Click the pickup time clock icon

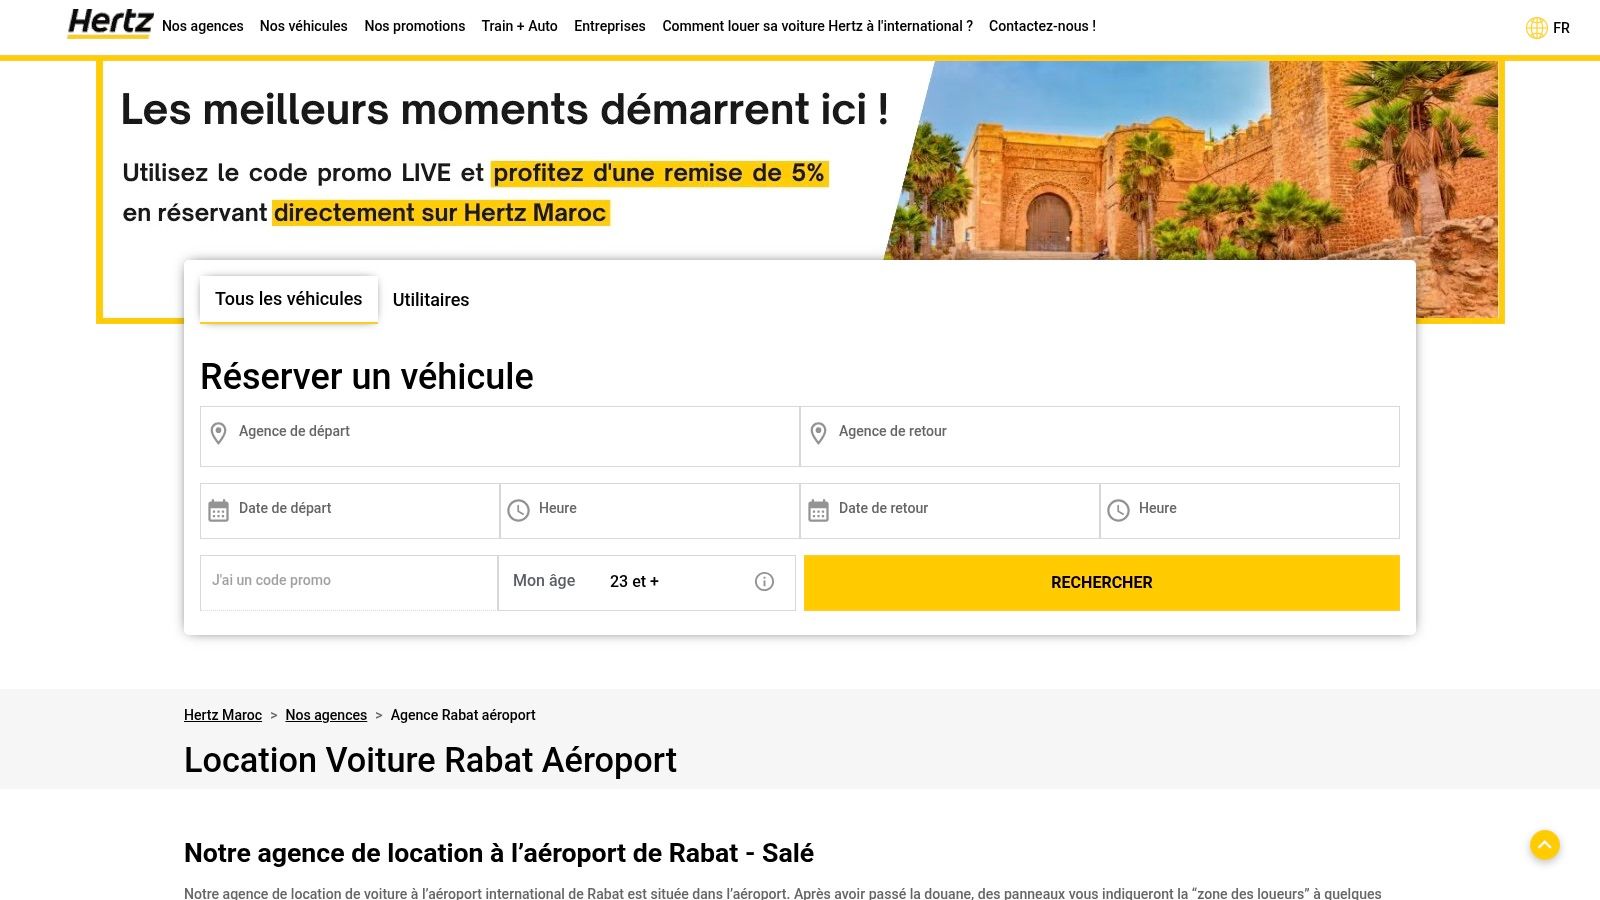click(x=518, y=510)
